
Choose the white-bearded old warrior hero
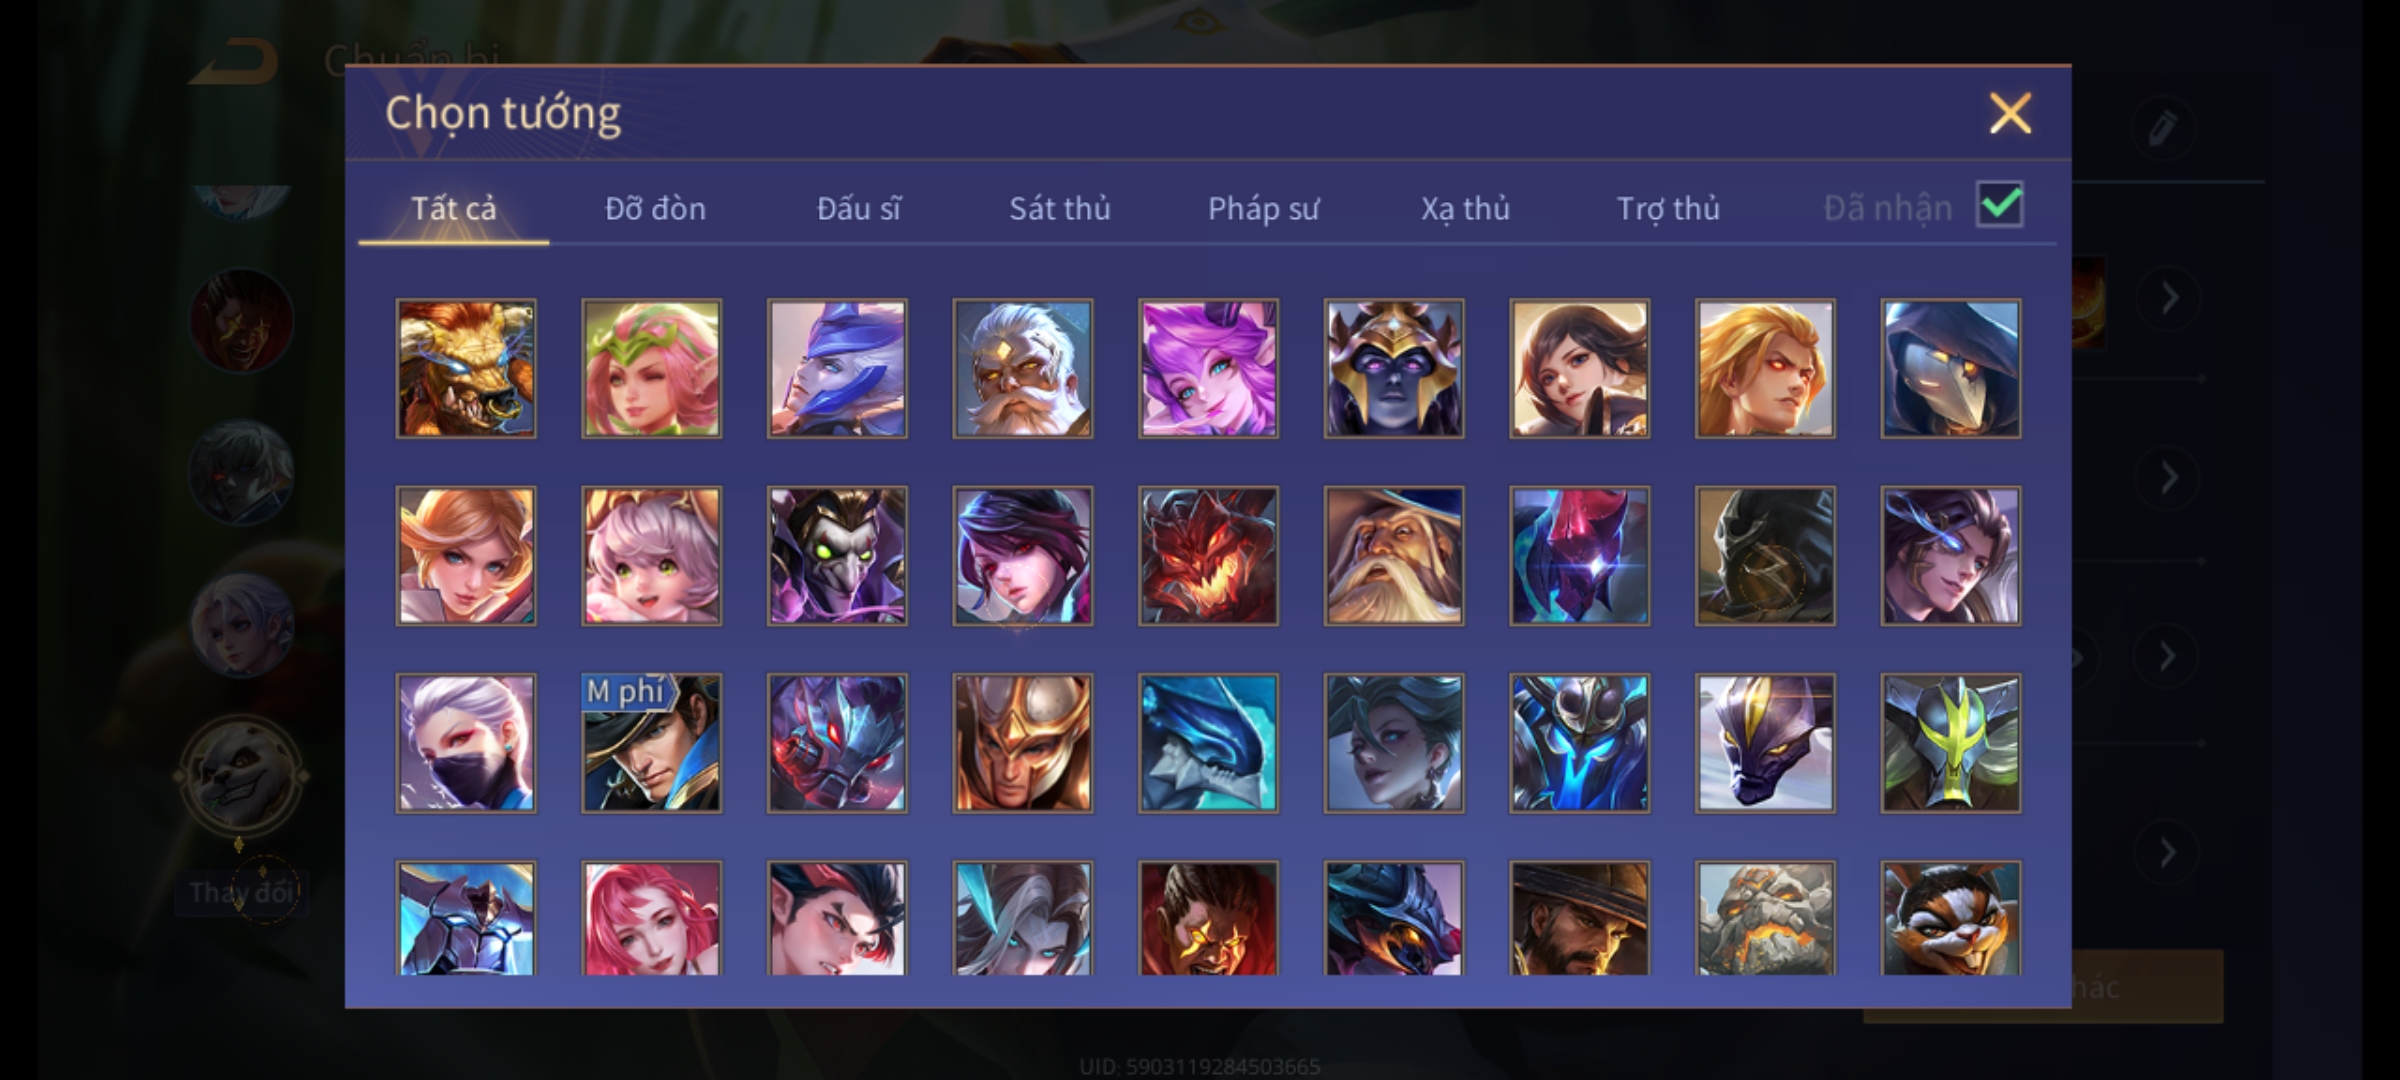tap(1022, 368)
